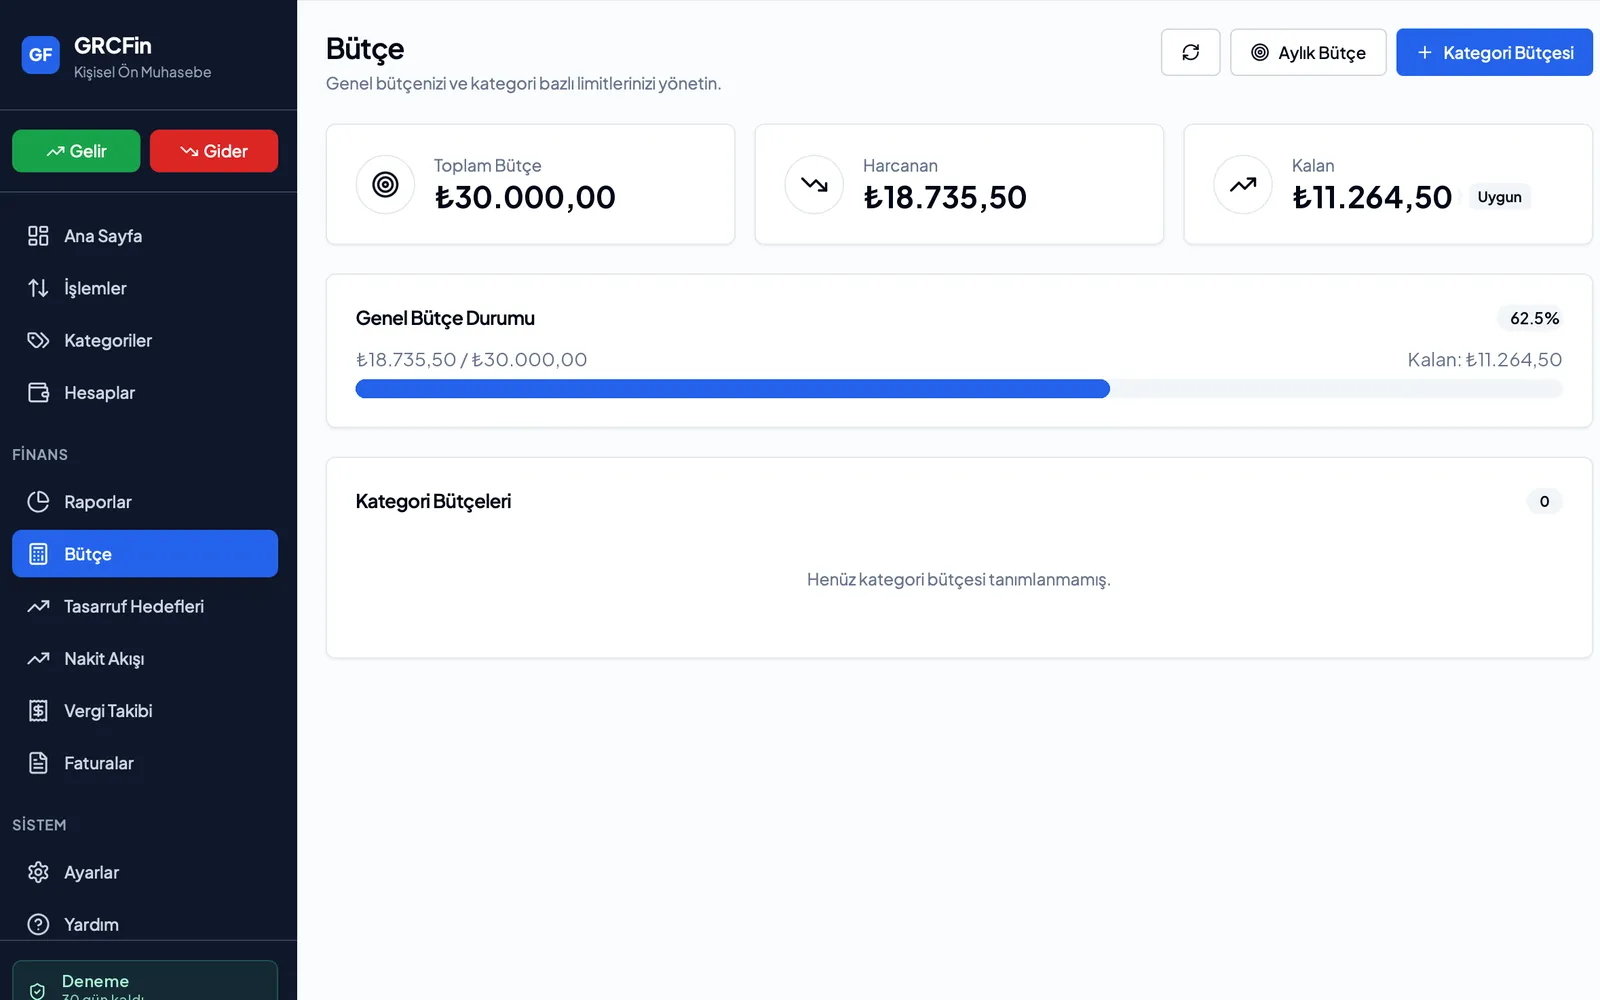Go to İşlemler in sidebar
Viewport: 1600px width, 1000px height.
click(145, 288)
